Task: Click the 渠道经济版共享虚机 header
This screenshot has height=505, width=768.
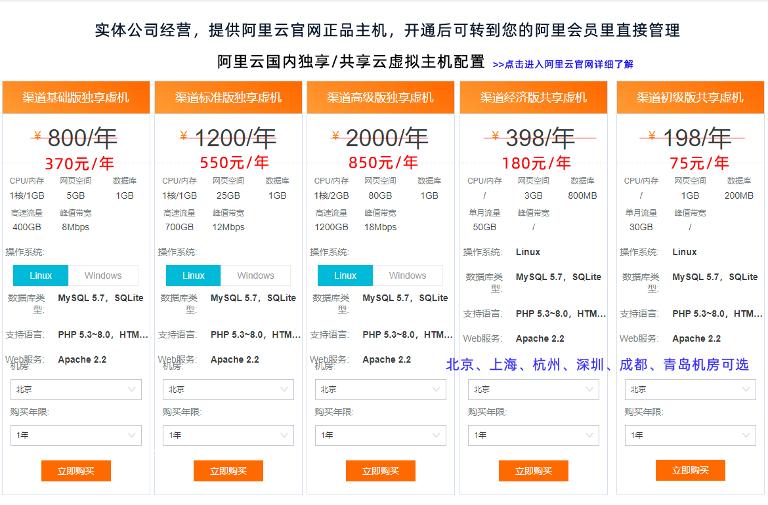Action: tap(533, 97)
